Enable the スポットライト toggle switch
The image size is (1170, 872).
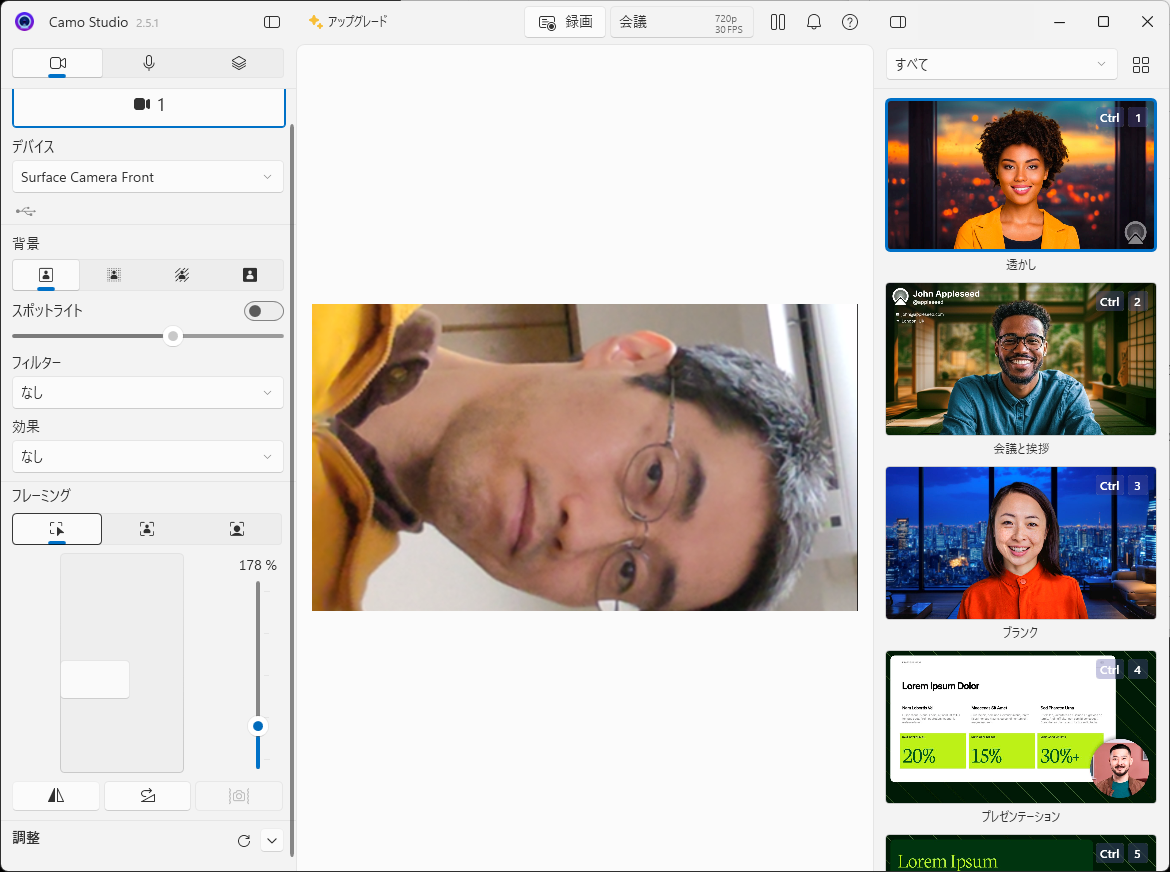point(263,311)
